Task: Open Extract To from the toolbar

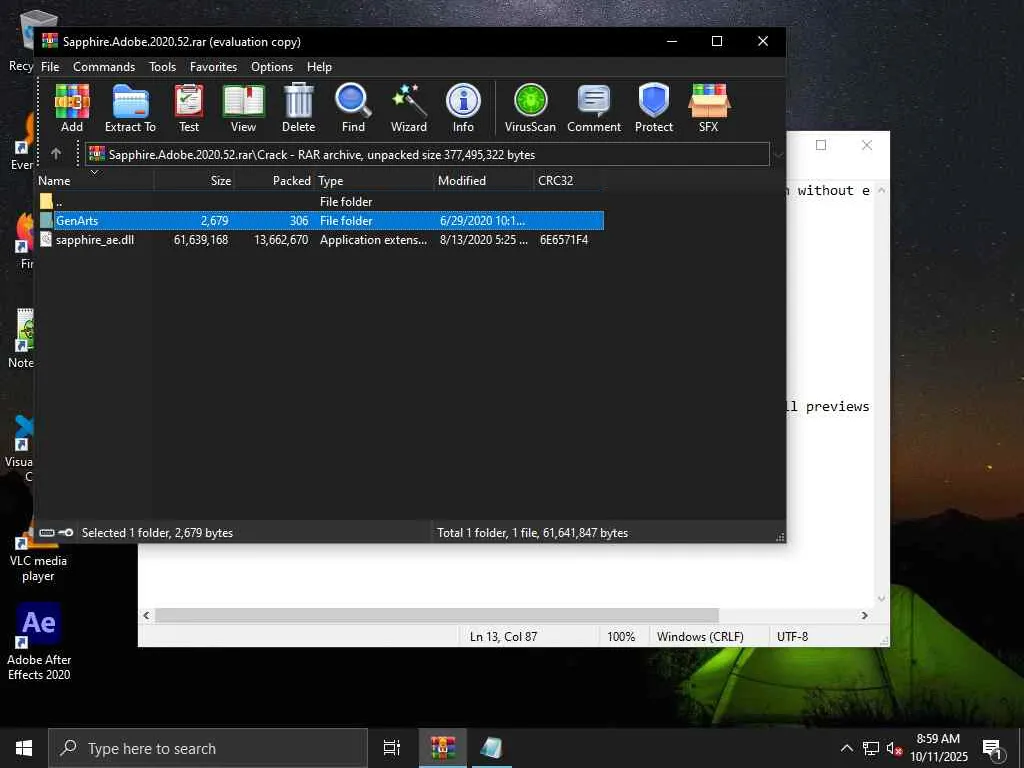Action: (x=131, y=108)
